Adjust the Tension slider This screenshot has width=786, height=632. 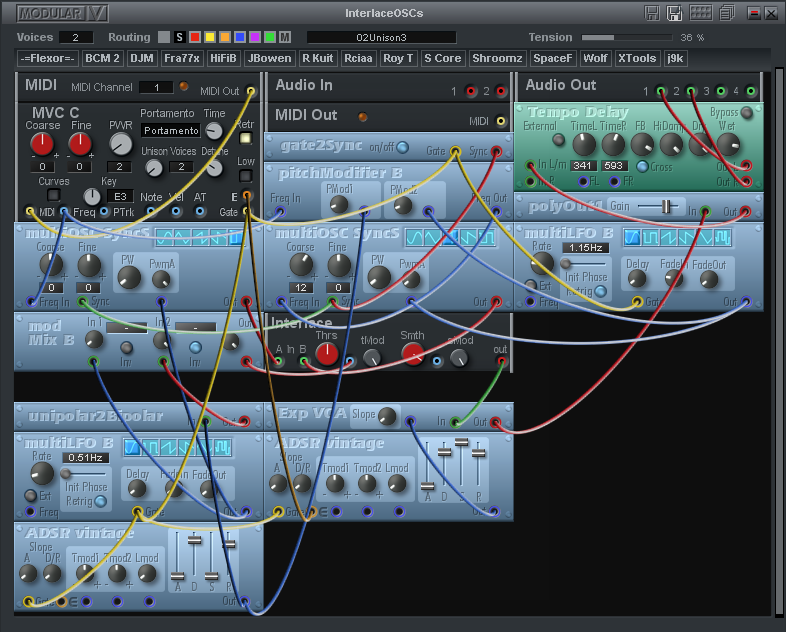click(x=626, y=37)
